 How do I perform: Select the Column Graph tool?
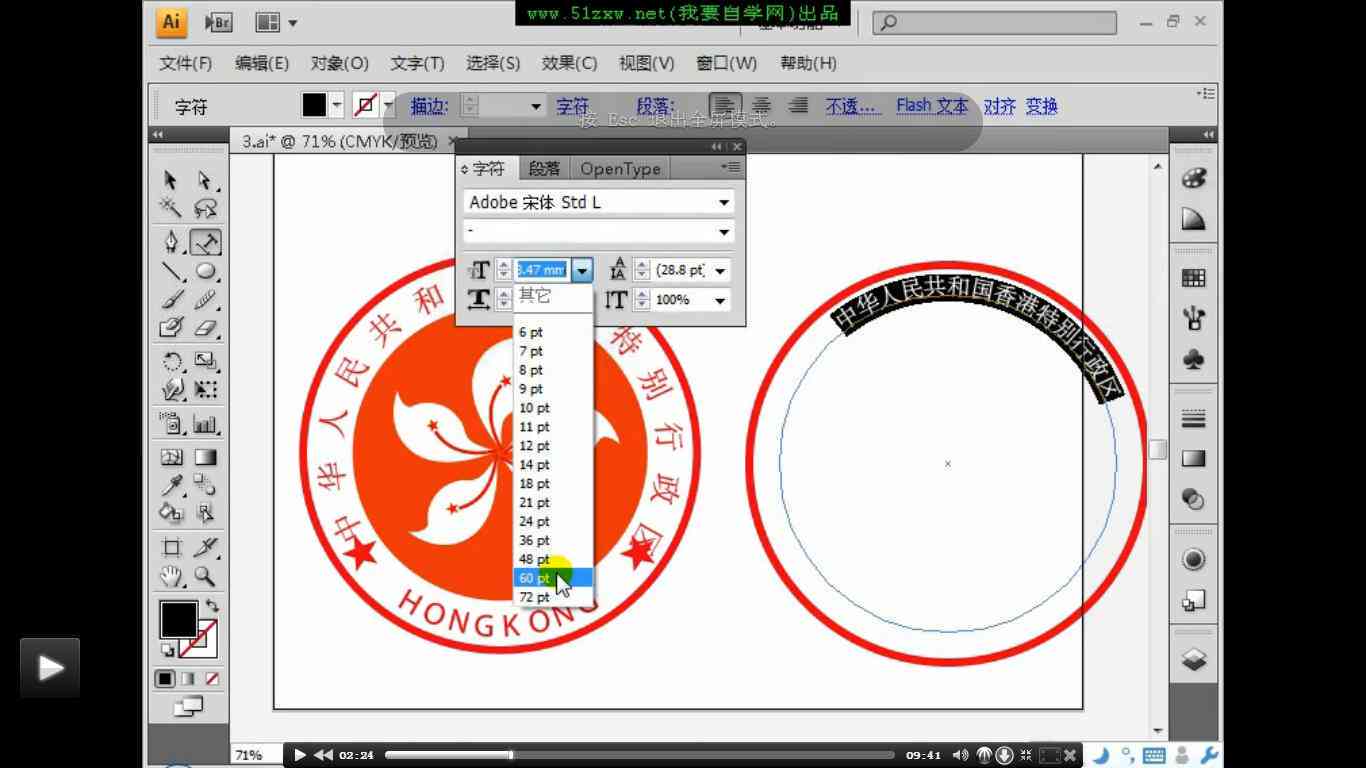coord(205,424)
